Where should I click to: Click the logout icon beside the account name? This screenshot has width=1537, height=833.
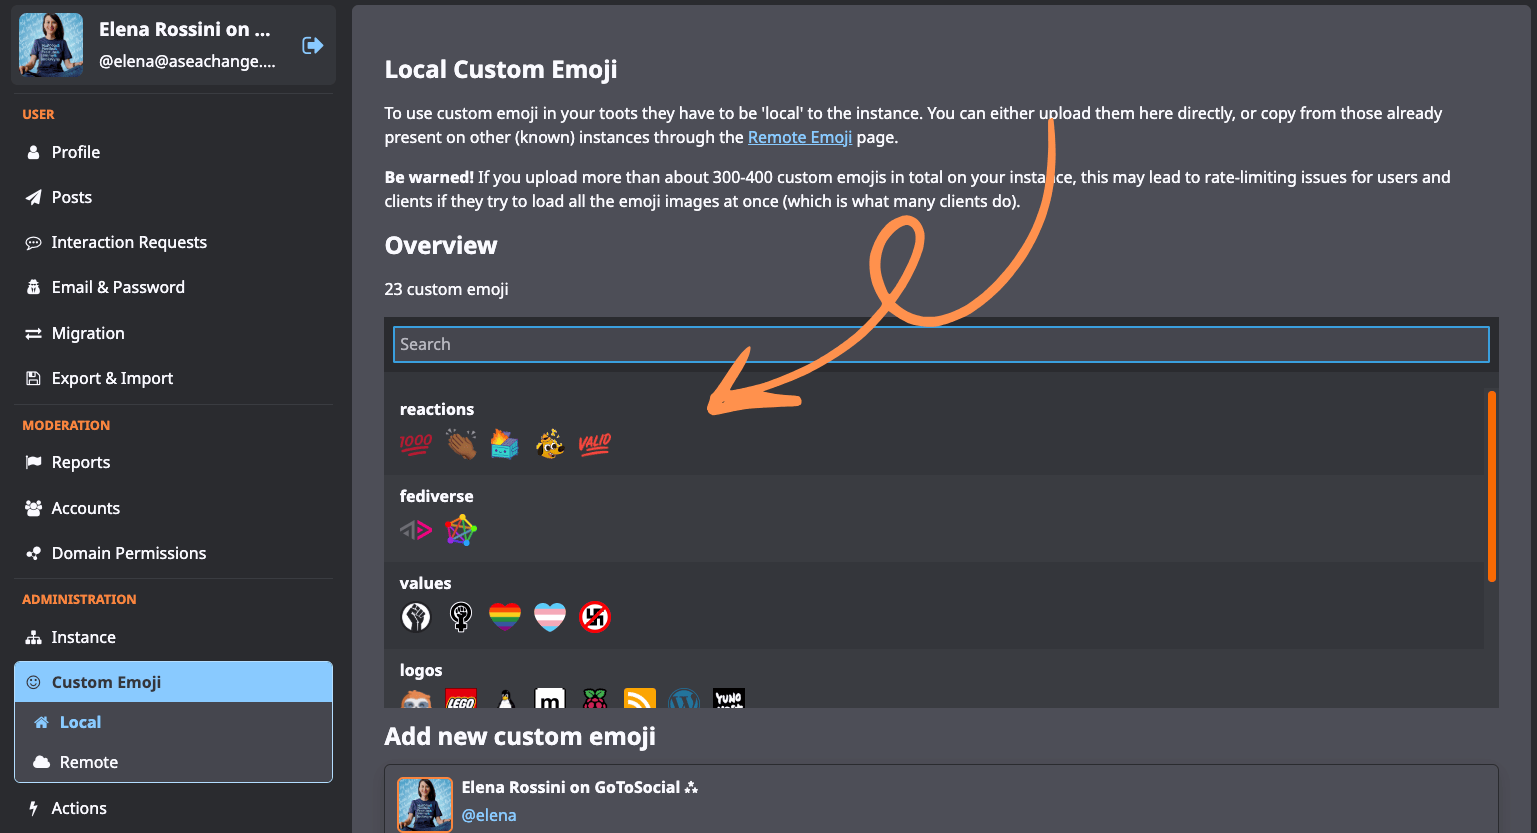click(312, 45)
